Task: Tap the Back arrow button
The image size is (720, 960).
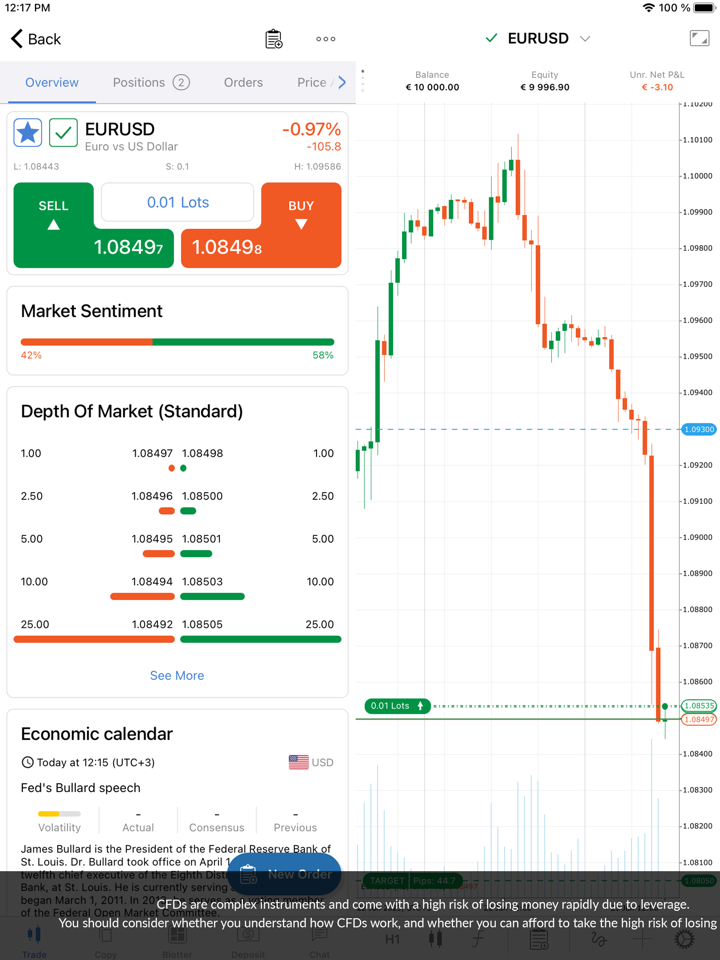Action: [x=36, y=39]
